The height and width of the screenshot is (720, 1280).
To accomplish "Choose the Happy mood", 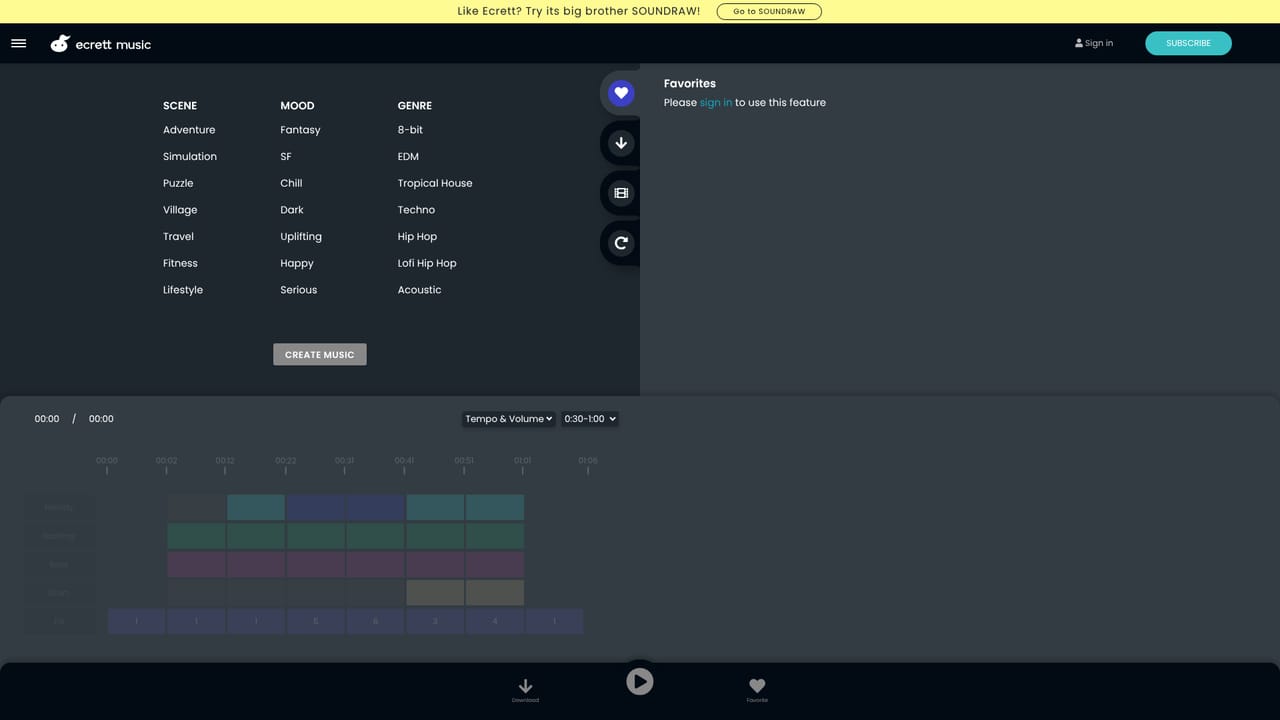I will [x=297, y=263].
